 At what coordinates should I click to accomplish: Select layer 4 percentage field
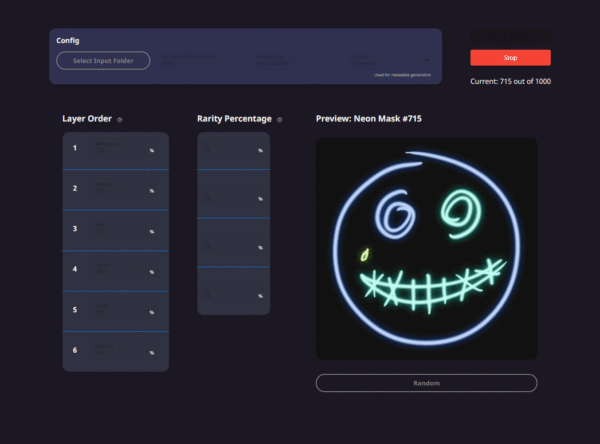tap(125, 269)
